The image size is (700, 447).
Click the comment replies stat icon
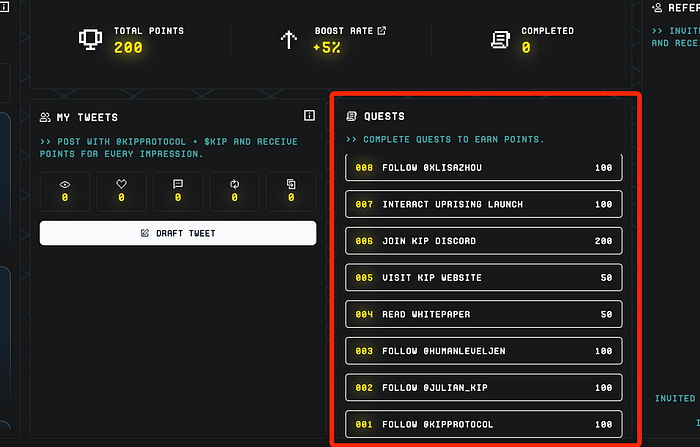click(x=178, y=184)
